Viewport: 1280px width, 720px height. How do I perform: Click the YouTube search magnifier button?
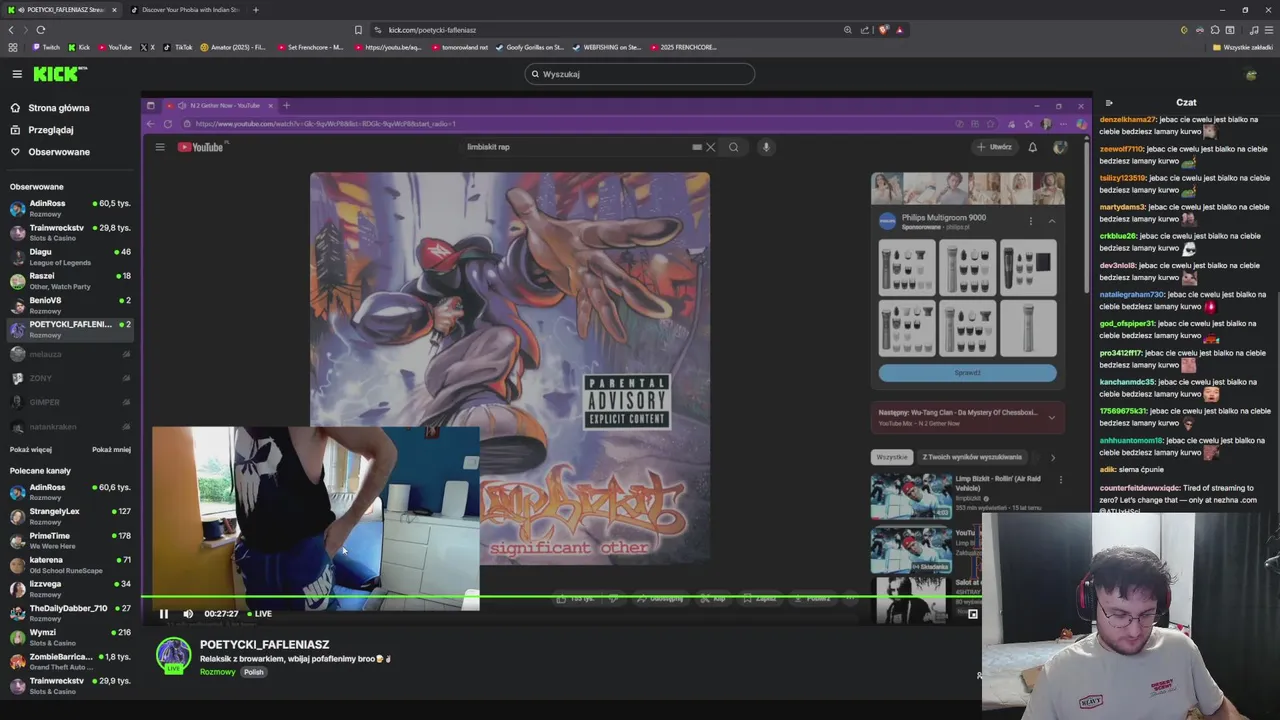(733, 147)
